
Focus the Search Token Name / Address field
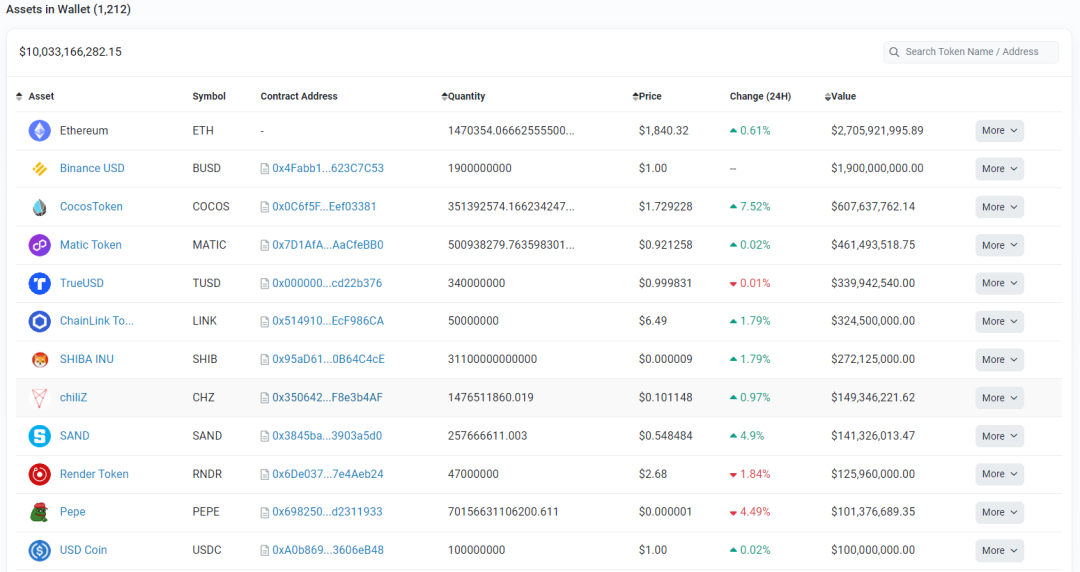point(971,52)
